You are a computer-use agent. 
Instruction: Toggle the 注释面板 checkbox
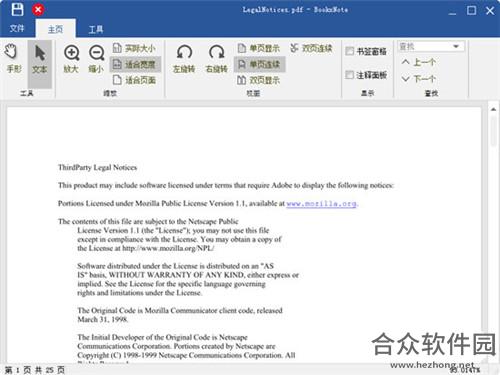pyautogui.click(x=349, y=75)
